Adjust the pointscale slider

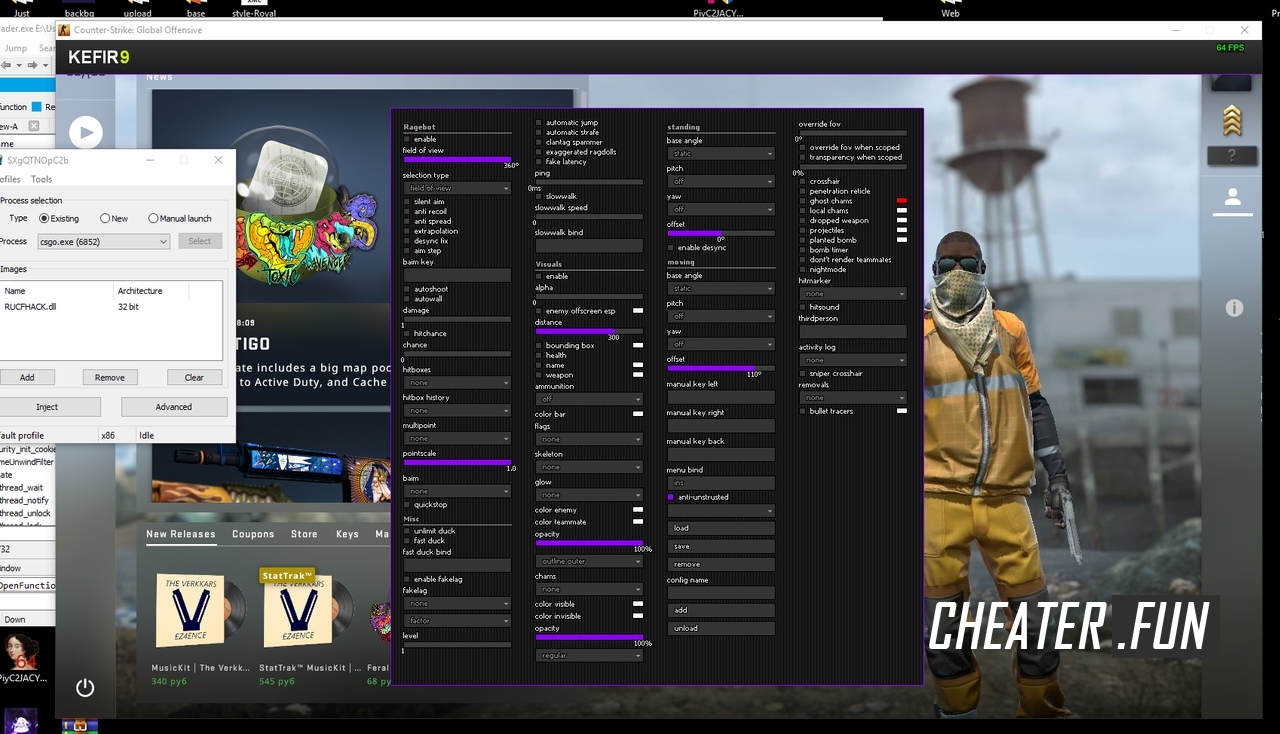point(457,462)
